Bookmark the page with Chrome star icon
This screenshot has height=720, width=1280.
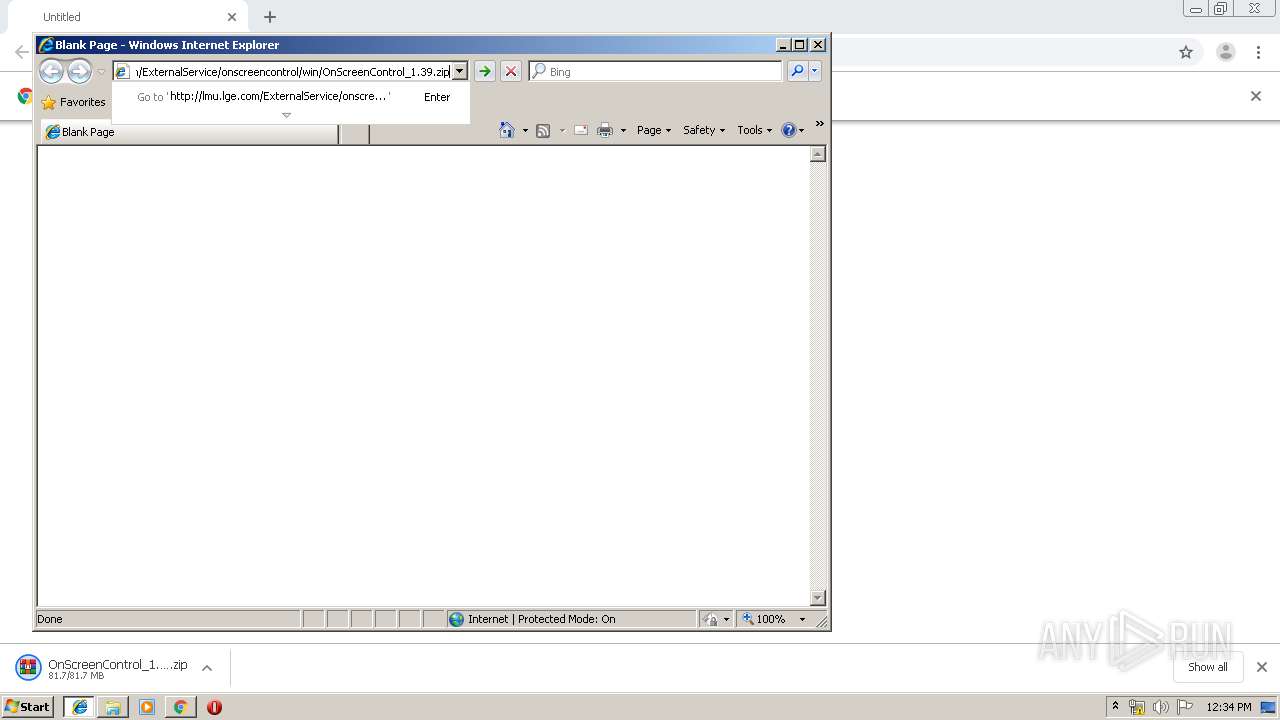coord(1186,52)
